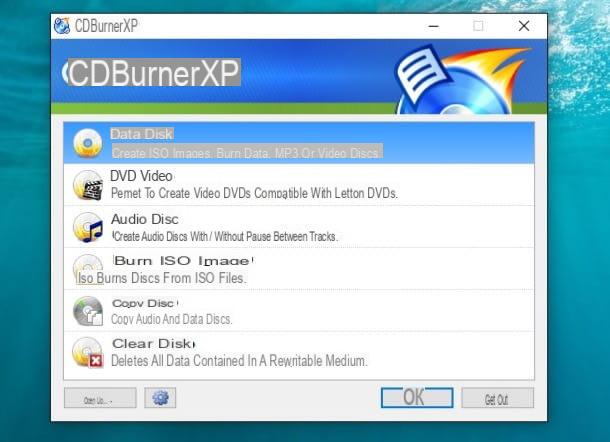Click the Copy Disc icon
Viewport: 610px width, 442px height.
pos(87,311)
